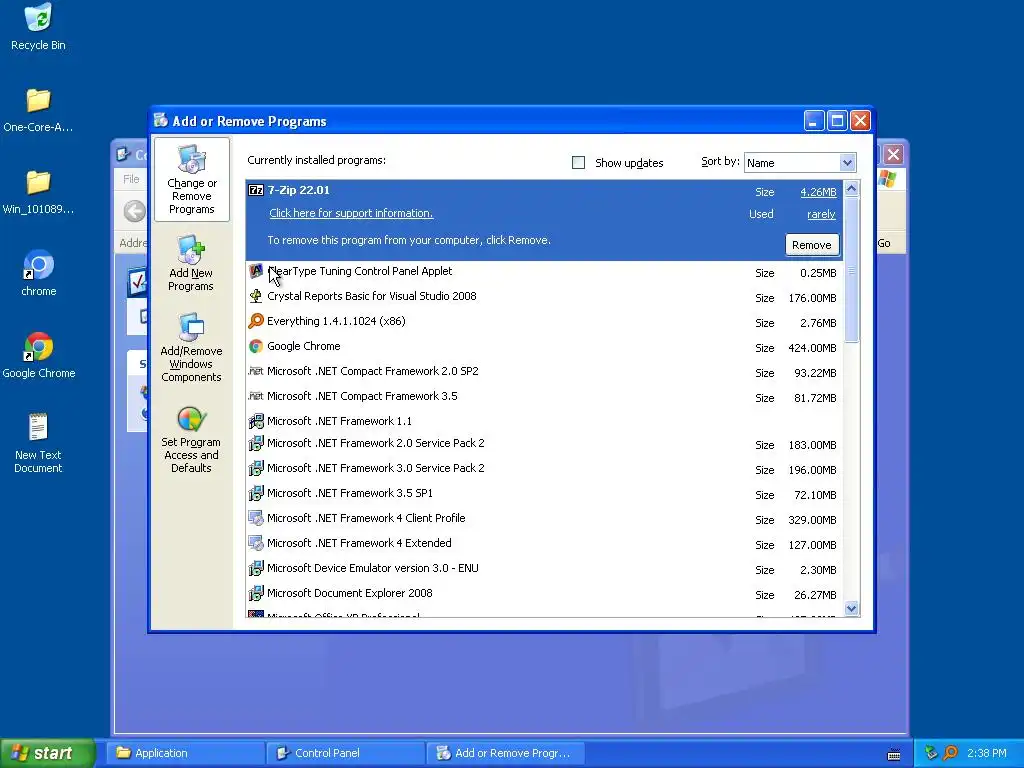1024x768 pixels.
Task: Select Microsoft .NET Compact Framework 3.5
Action: 545,396
